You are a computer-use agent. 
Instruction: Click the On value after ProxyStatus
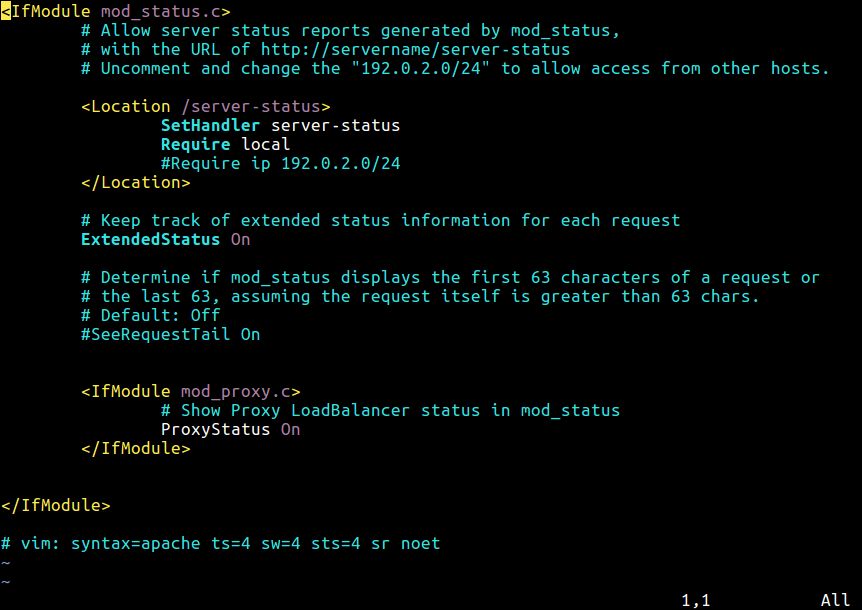(290, 429)
